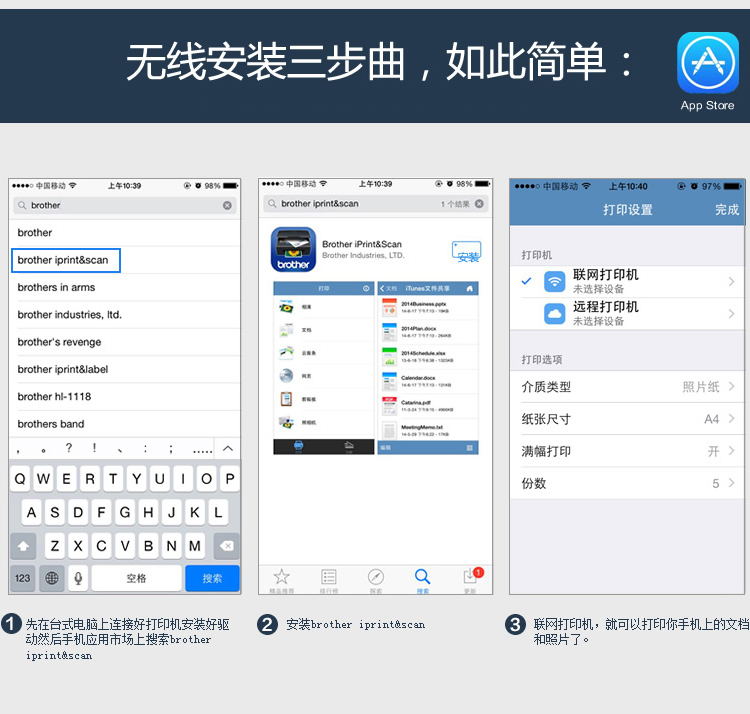750x714 pixels.
Task: Click the App Store icon in banner
Action: [707, 63]
